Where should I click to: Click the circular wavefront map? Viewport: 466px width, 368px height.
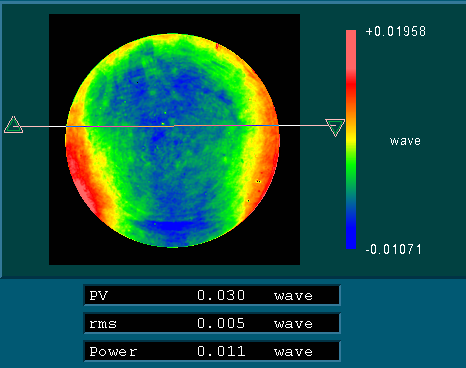(x=173, y=140)
